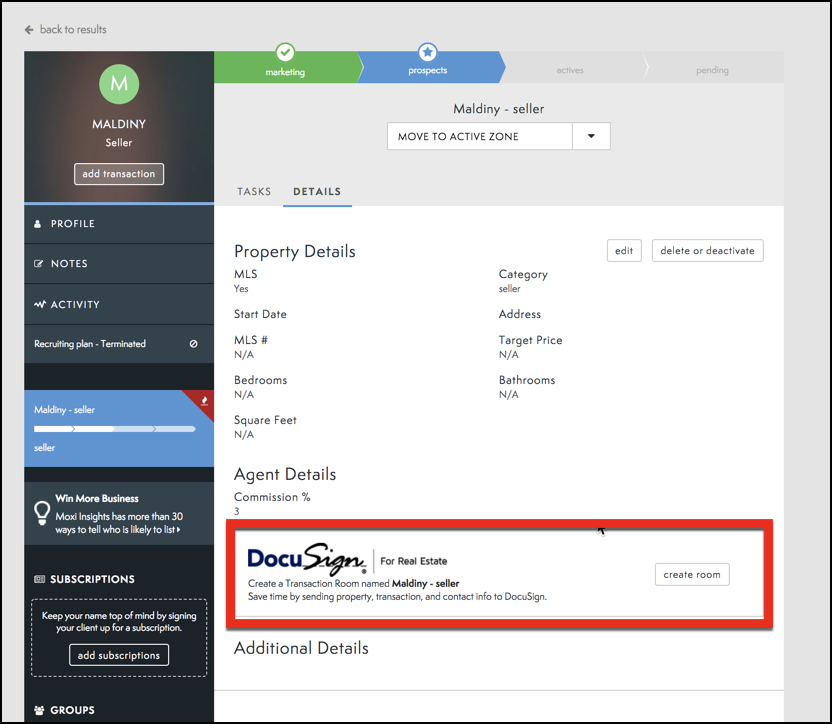Click the prospects star stage icon

pos(428,52)
